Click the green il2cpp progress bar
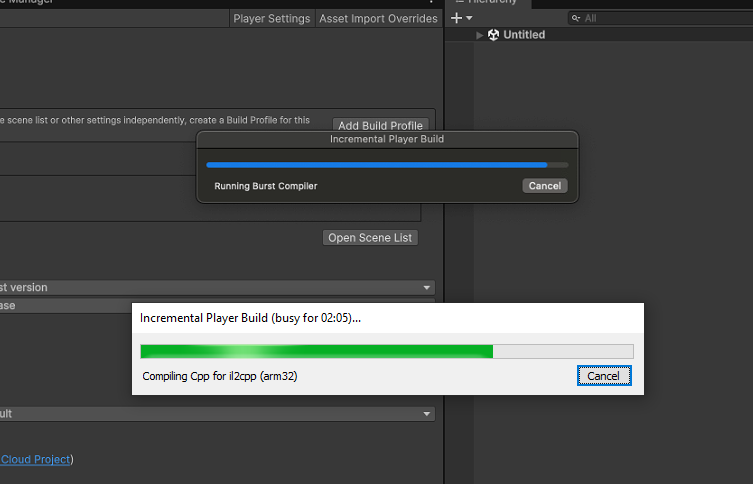Screen dimensions: 753x484 point(387,351)
